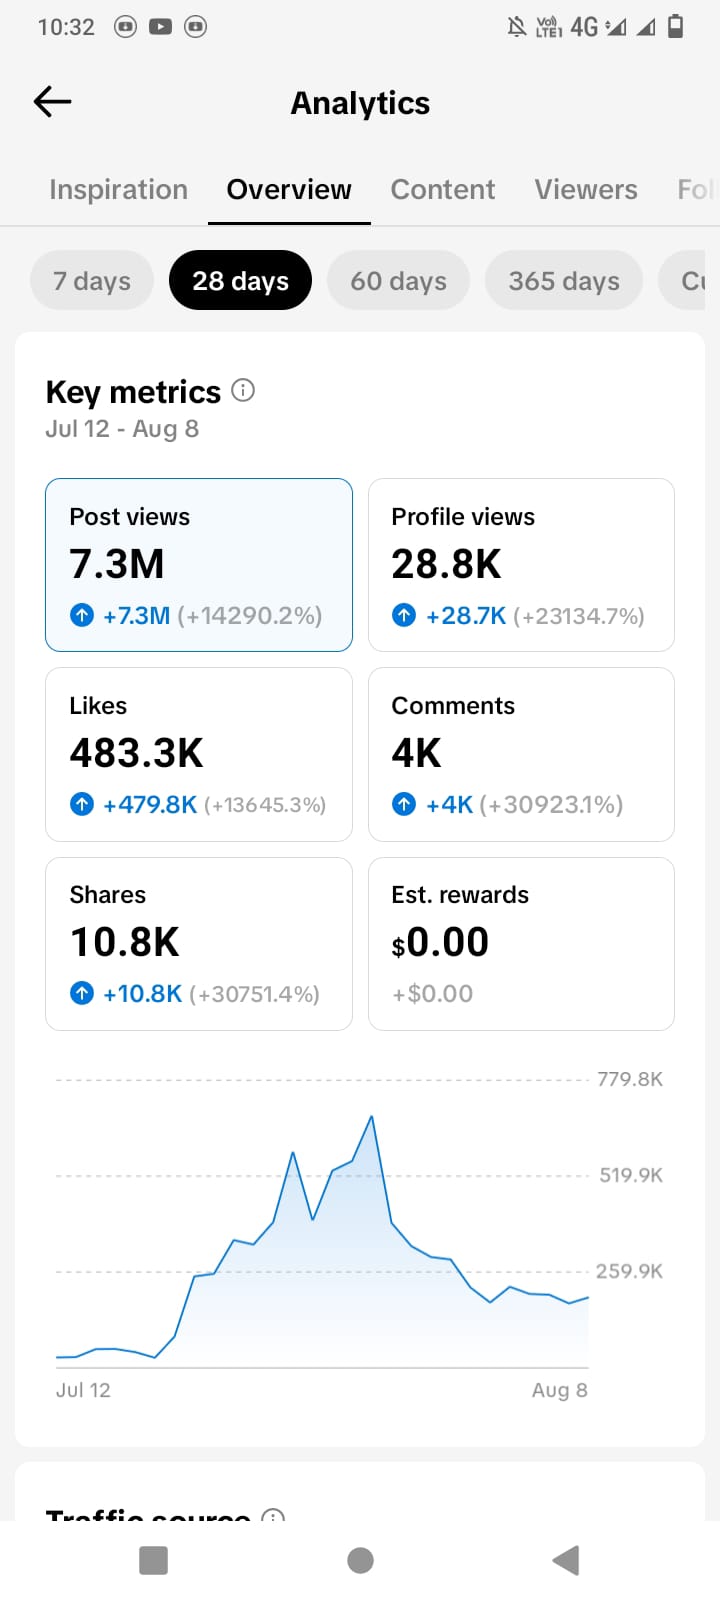This screenshot has width=720, height=1600.
Task: Tap the Android back triangle button
Action: pos(566,1560)
